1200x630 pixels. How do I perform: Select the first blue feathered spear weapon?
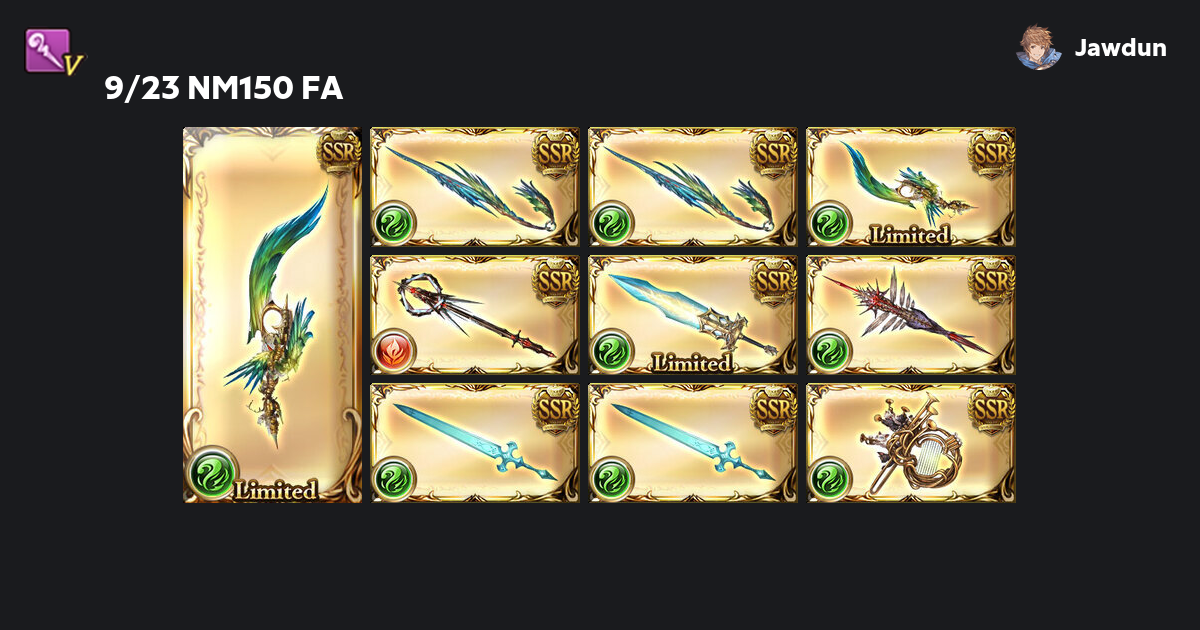tap(475, 187)
